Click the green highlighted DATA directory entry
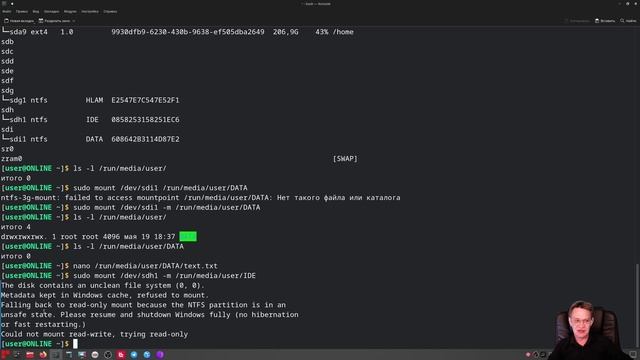 [188, 236]
